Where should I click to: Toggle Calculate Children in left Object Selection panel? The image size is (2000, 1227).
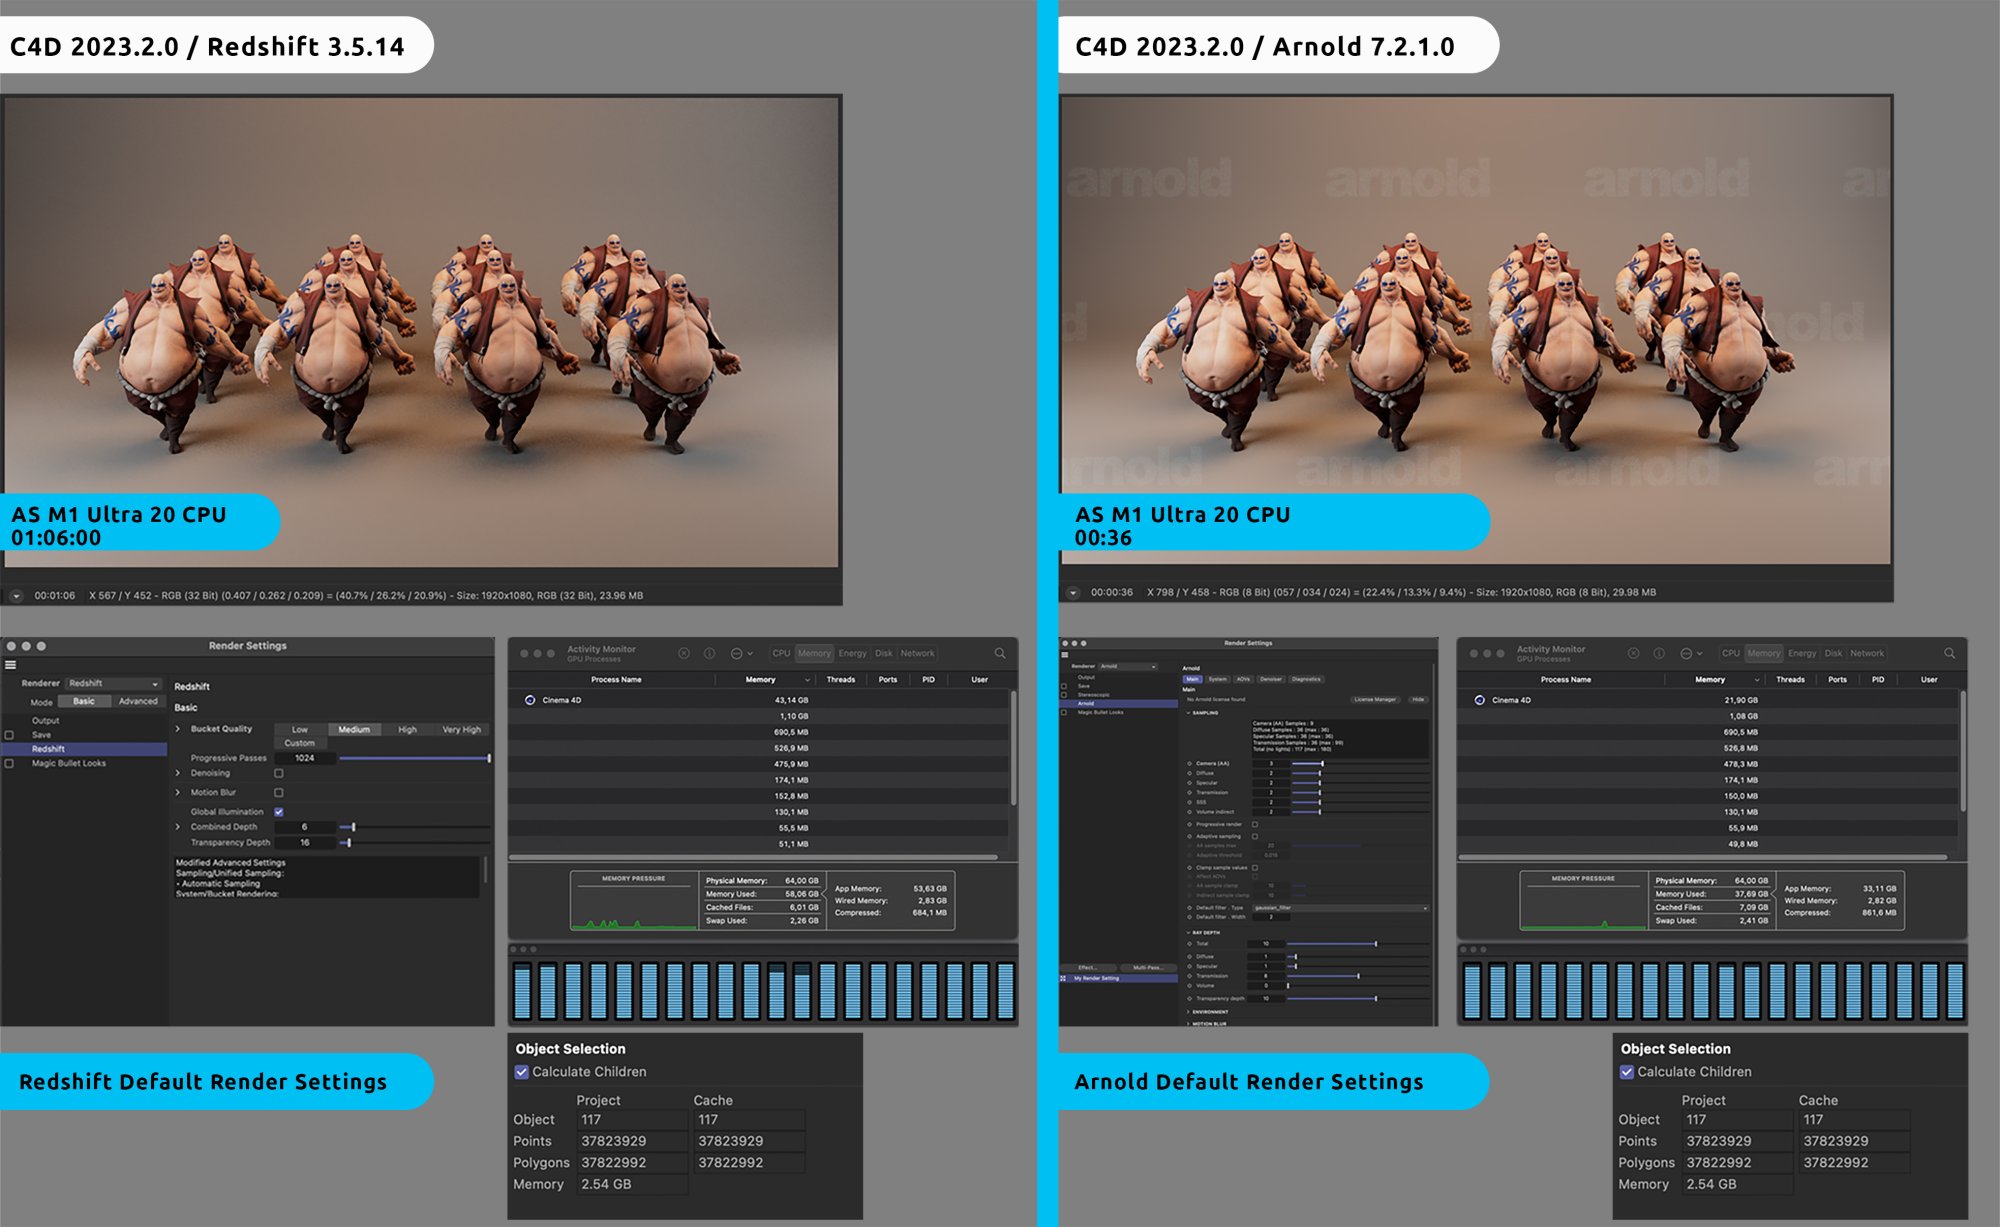coord(522,1072)
